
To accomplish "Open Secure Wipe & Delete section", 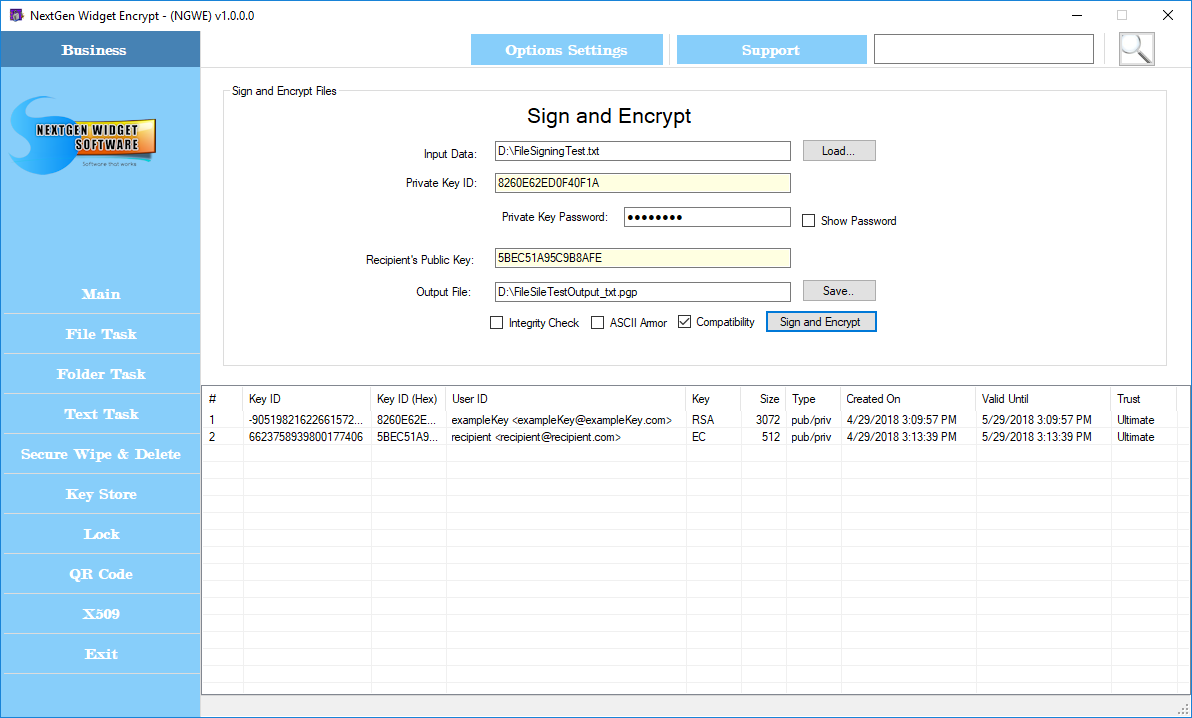I will point(101,454).
